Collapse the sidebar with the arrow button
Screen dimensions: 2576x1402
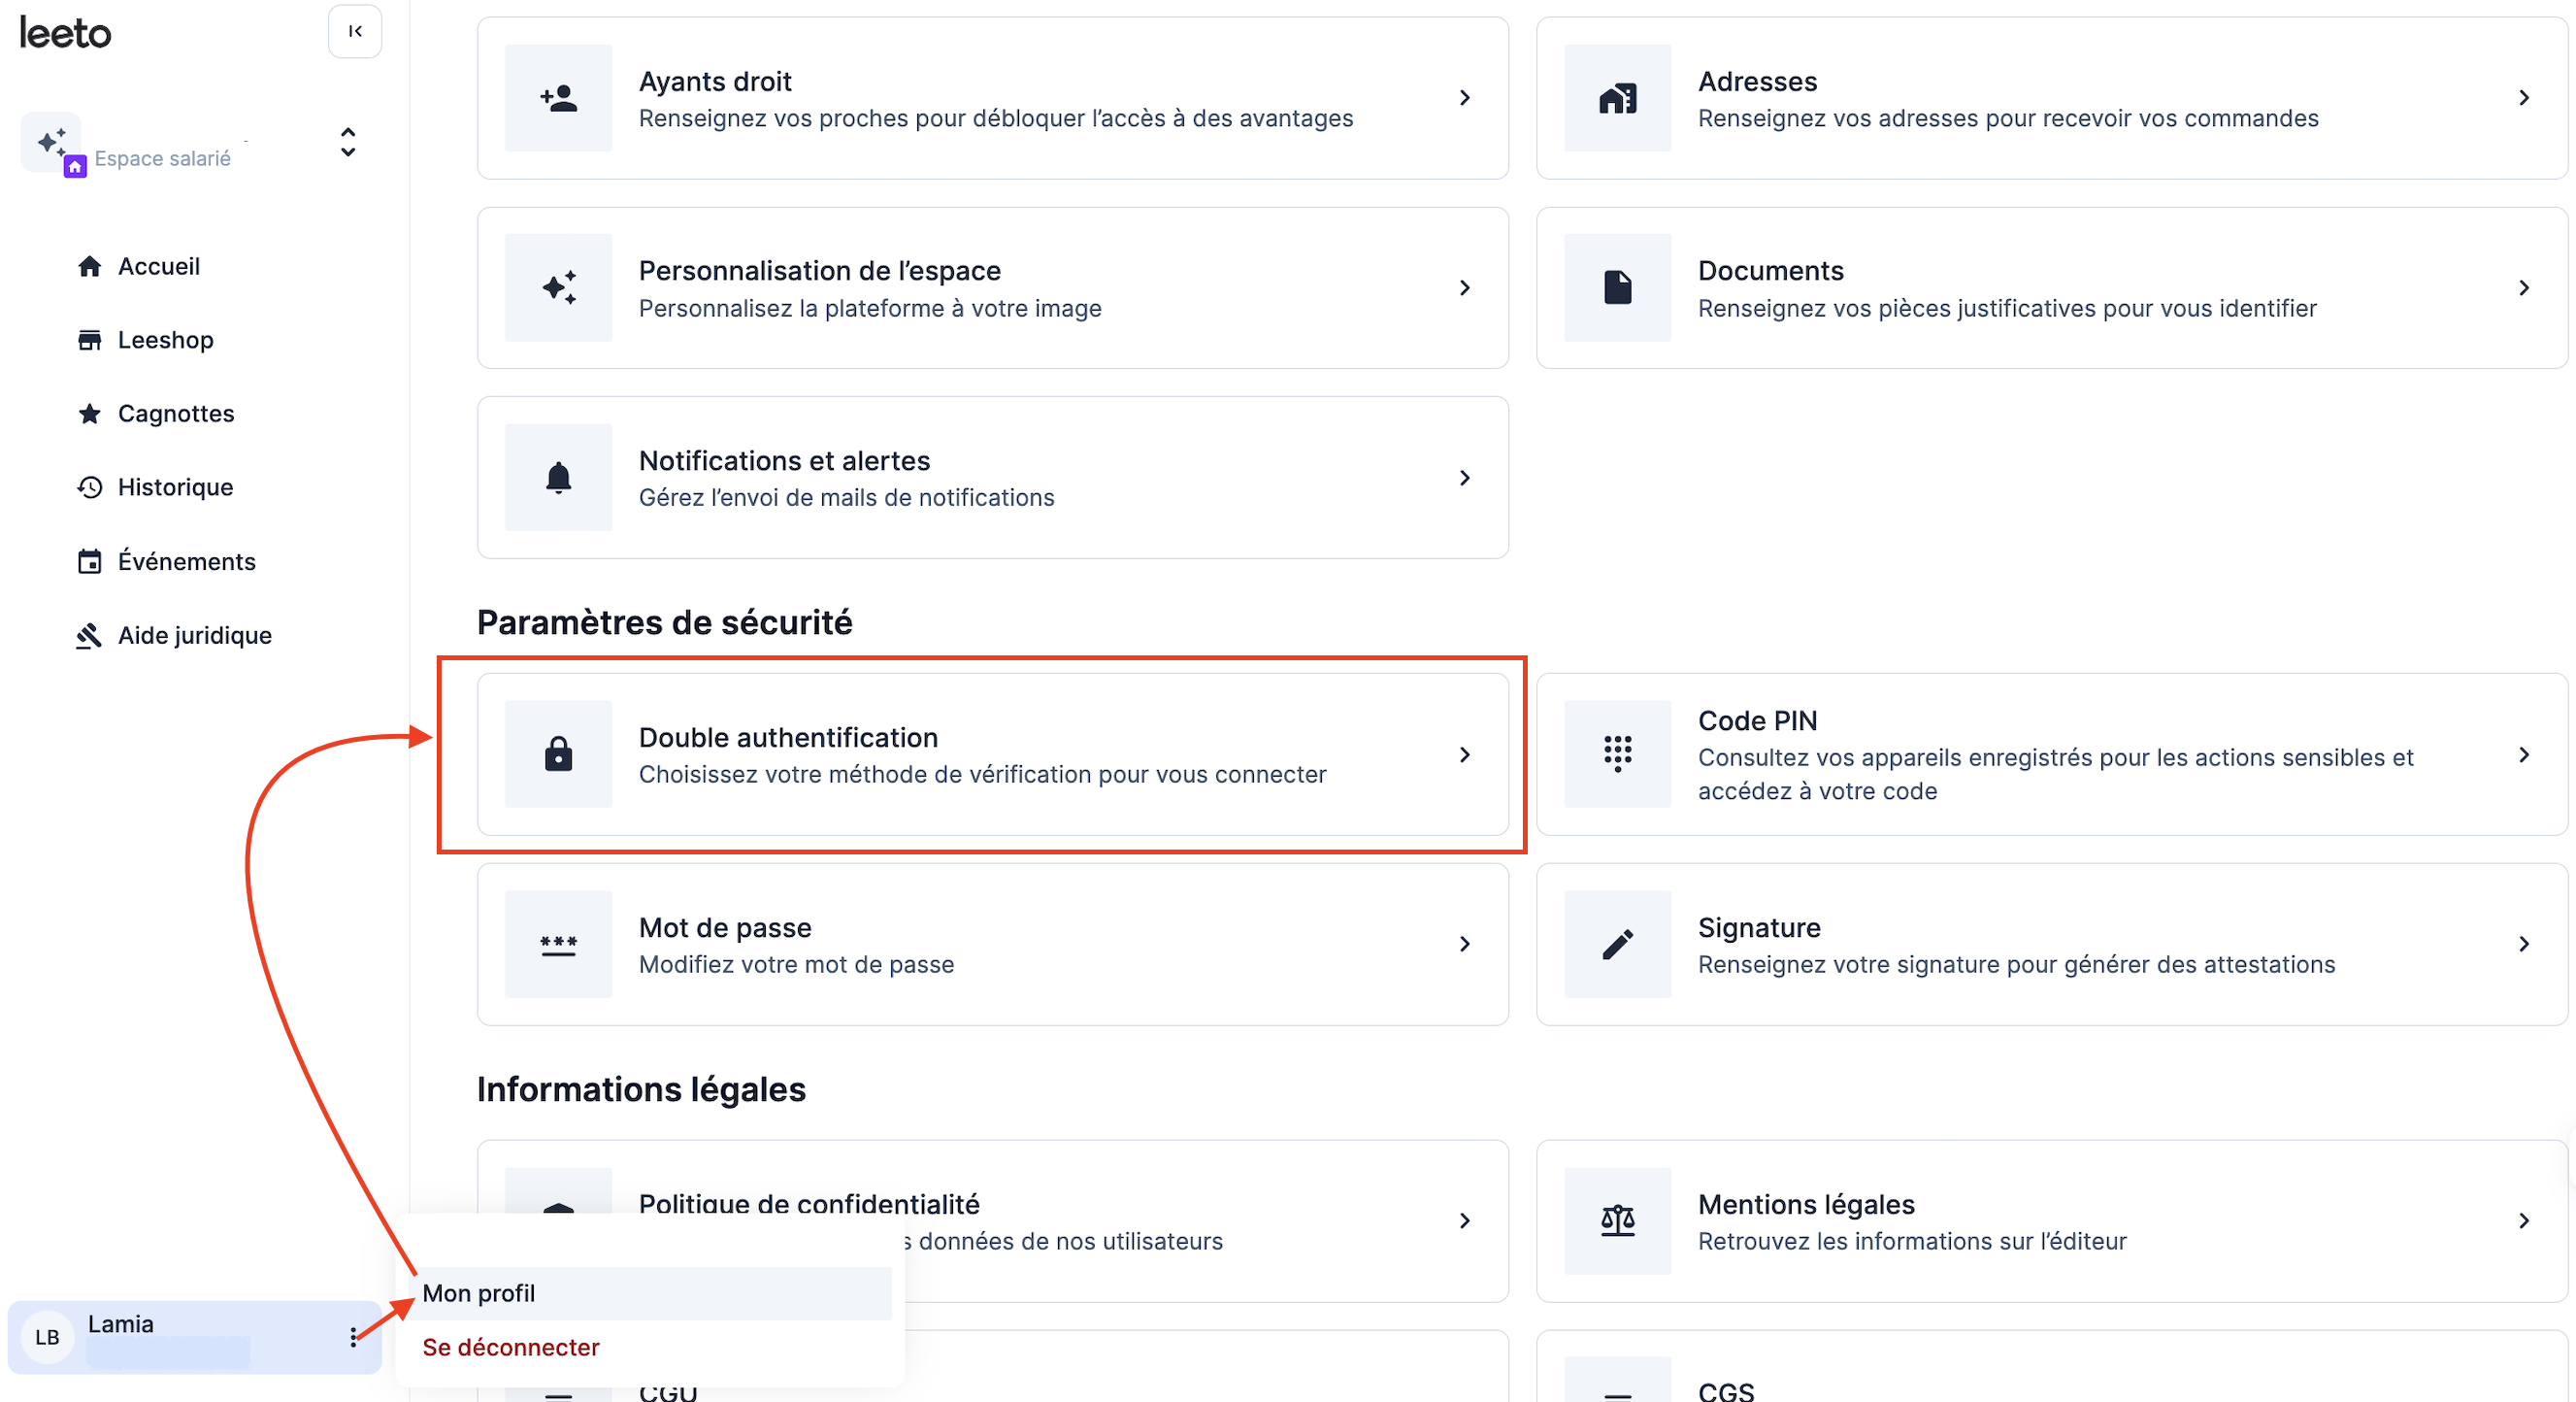[x=354, y=31]
